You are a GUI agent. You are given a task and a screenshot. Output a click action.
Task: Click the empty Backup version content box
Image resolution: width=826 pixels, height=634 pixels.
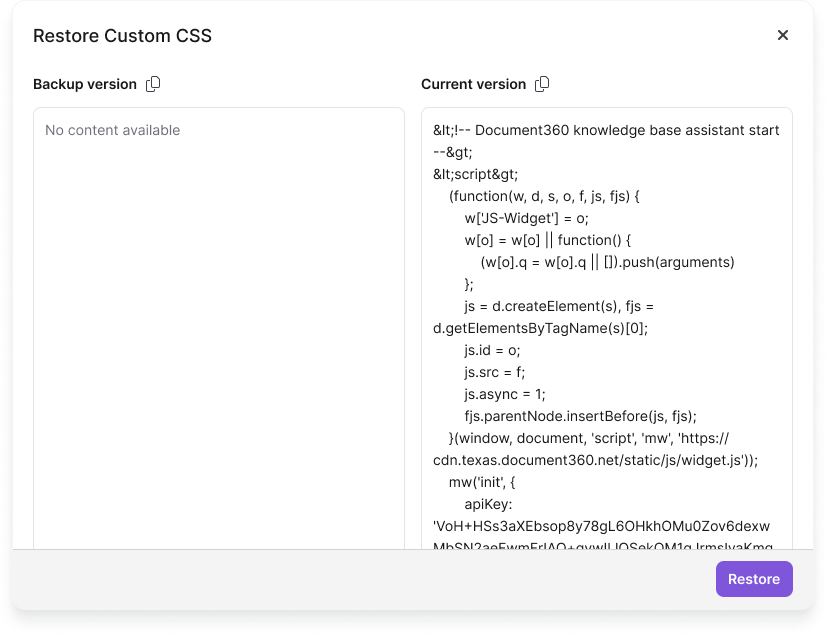tap(219, 329)
